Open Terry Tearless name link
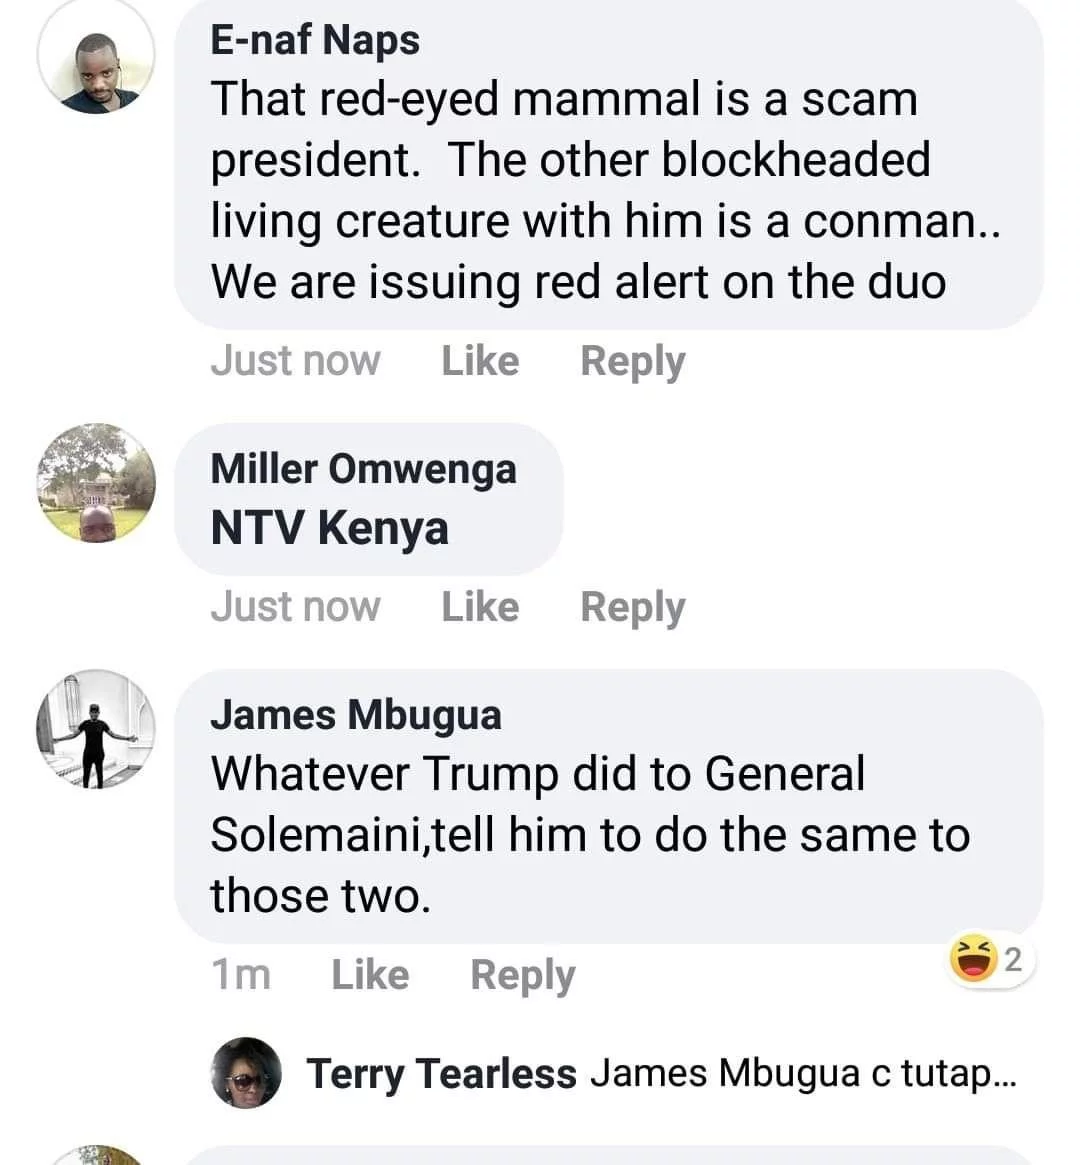This screenshot has height=1165, width=1080. pos(441,1073)
